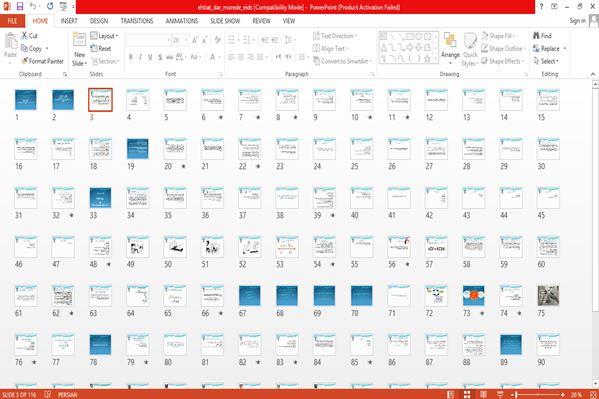Open the Shape Fill dropdown

coord(498,36)
